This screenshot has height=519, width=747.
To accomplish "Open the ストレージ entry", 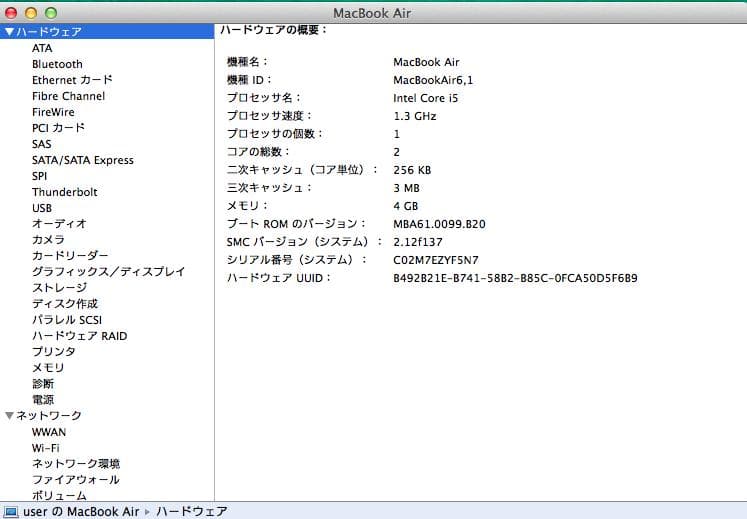I will pos(60,288).
